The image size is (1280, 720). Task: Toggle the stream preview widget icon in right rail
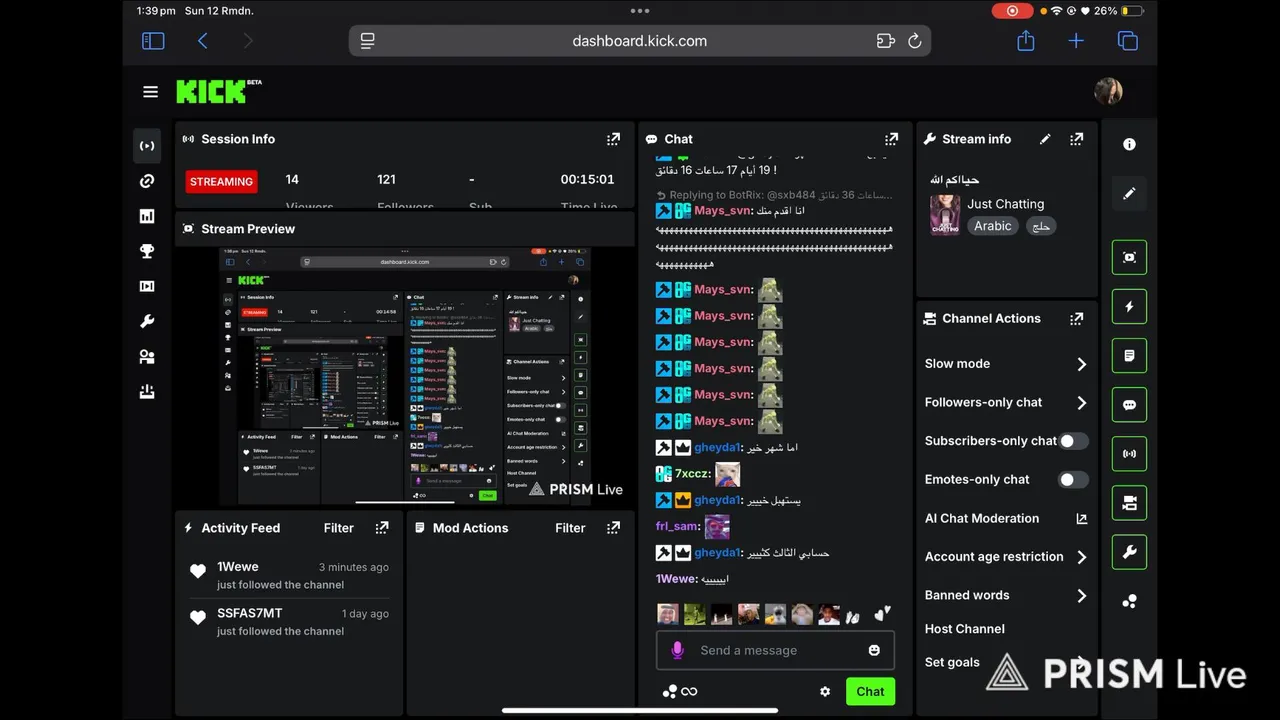(x=1129, y=257)
